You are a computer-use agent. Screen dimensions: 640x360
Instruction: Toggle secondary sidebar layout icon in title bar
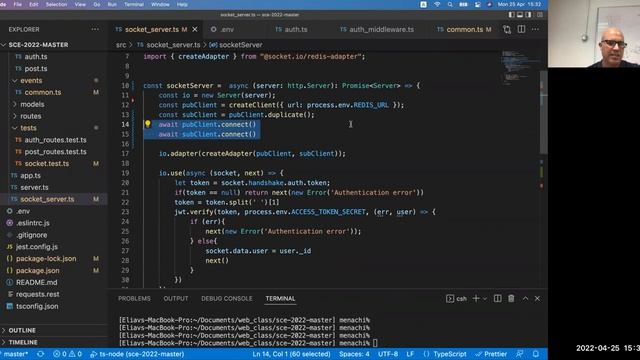point(529,15)
